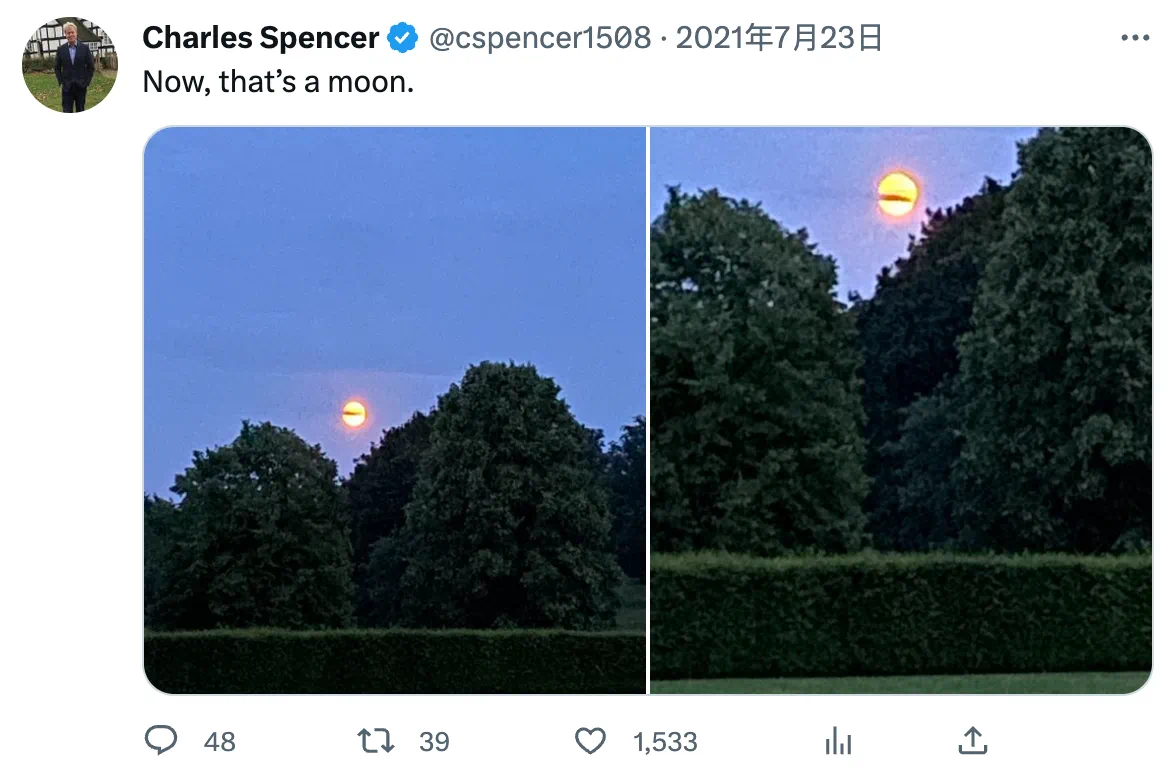Click the Charles Spencer display name

pyautogui.click(x=260, y=38)
